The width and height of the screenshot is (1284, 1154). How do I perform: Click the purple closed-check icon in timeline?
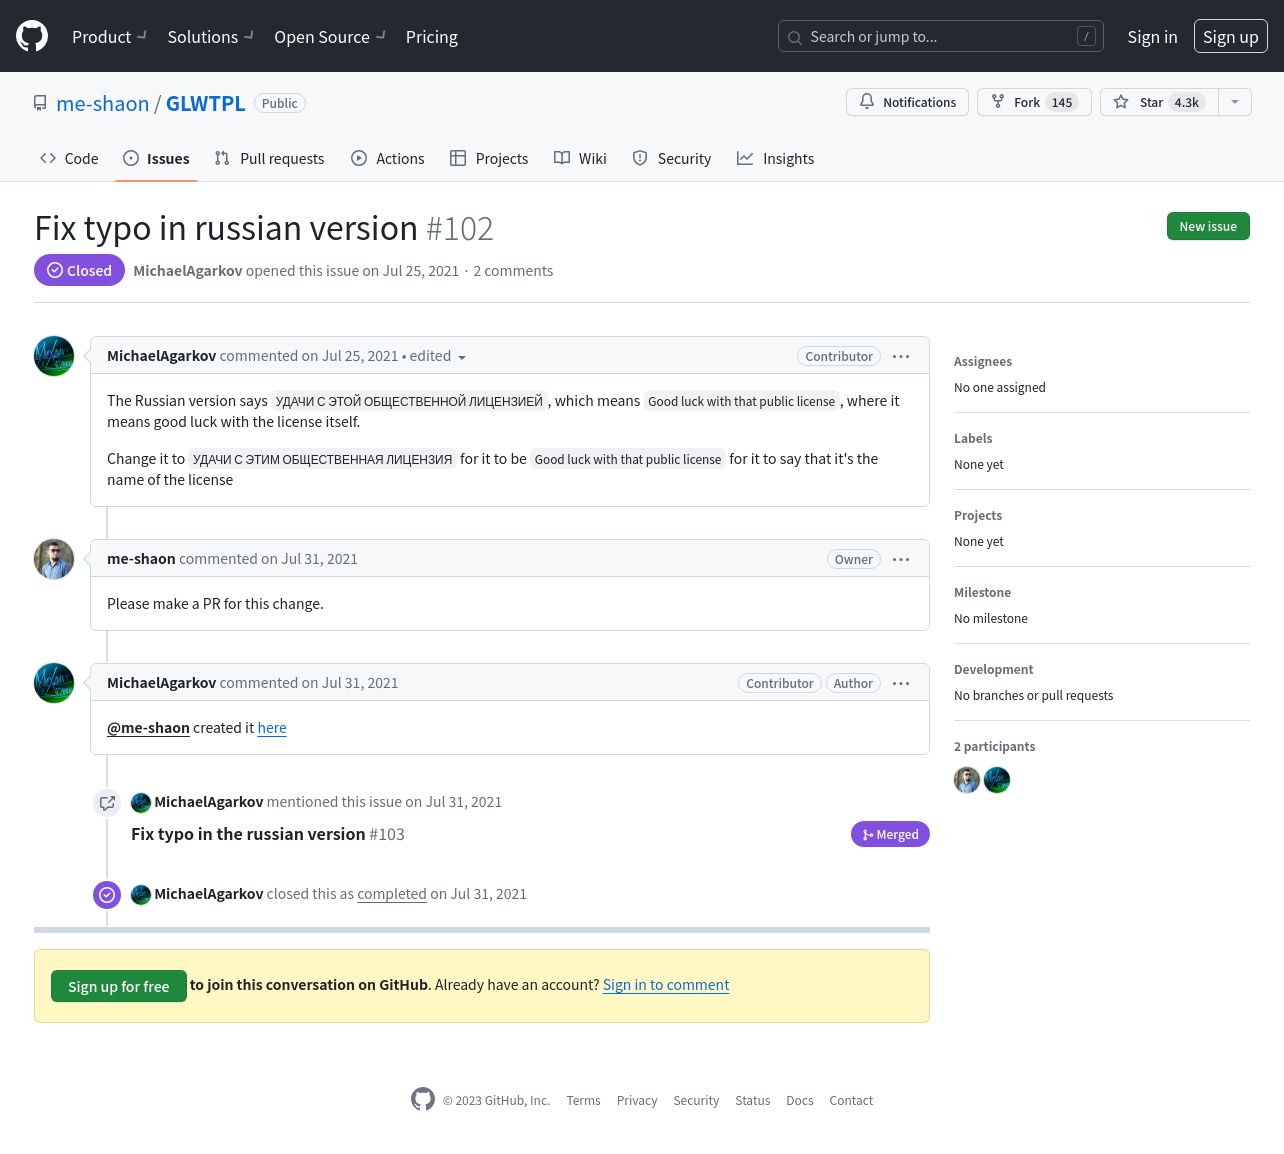(107, 894)
